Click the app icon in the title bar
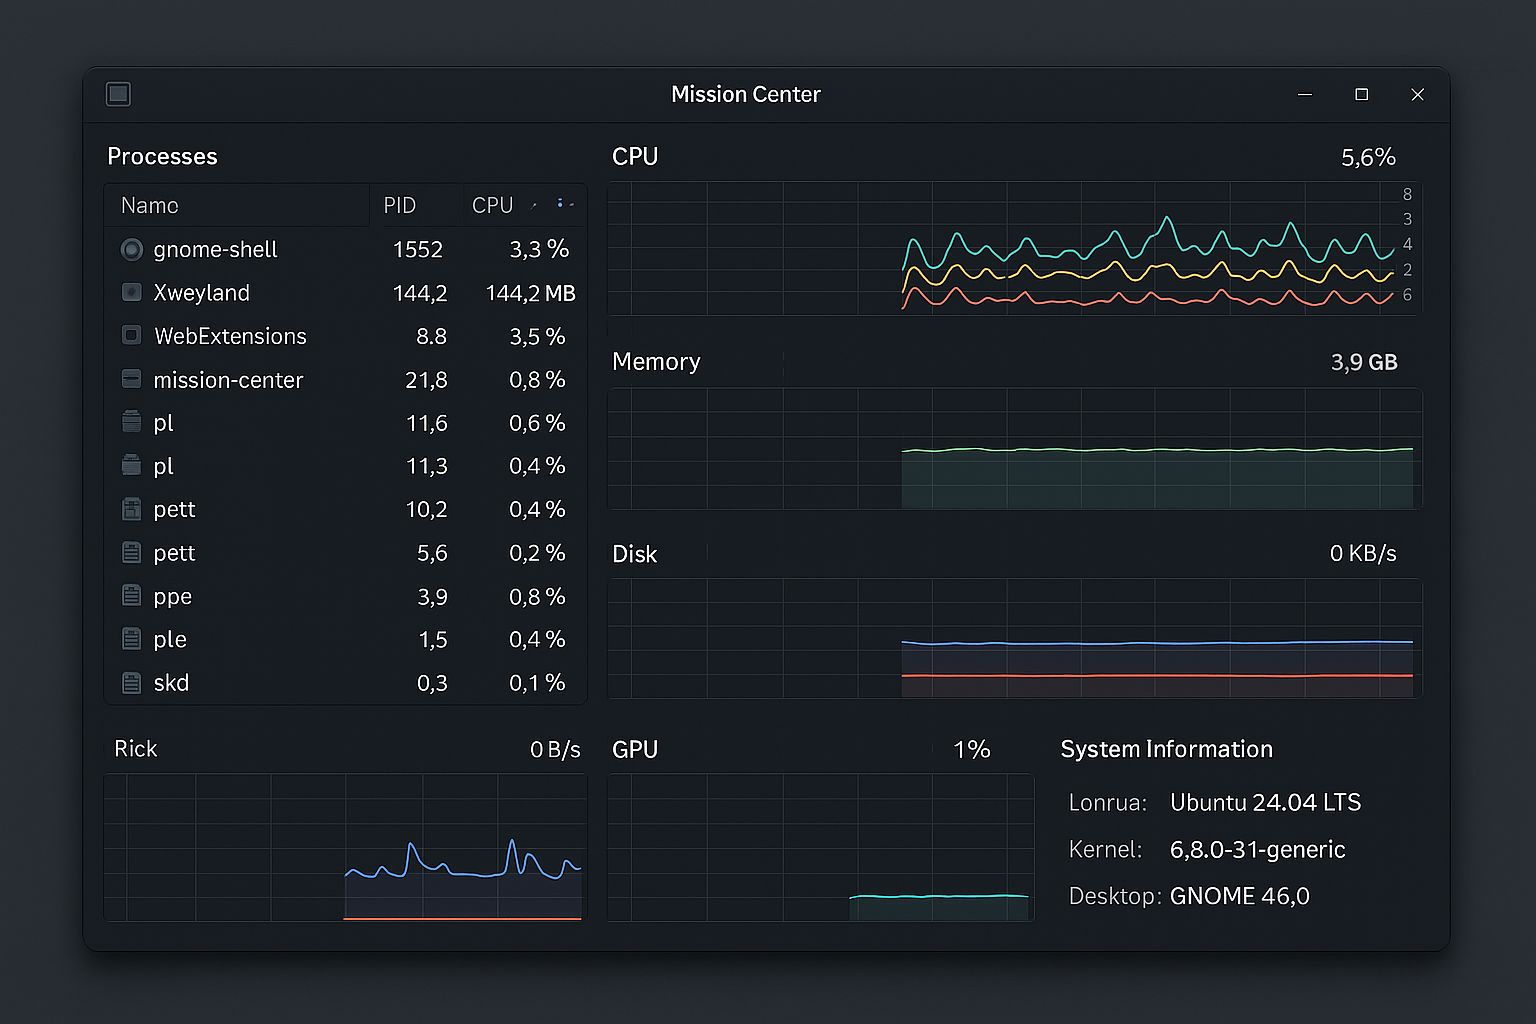This screenshot has width=1536, height=1024. (x=118, y=94)
